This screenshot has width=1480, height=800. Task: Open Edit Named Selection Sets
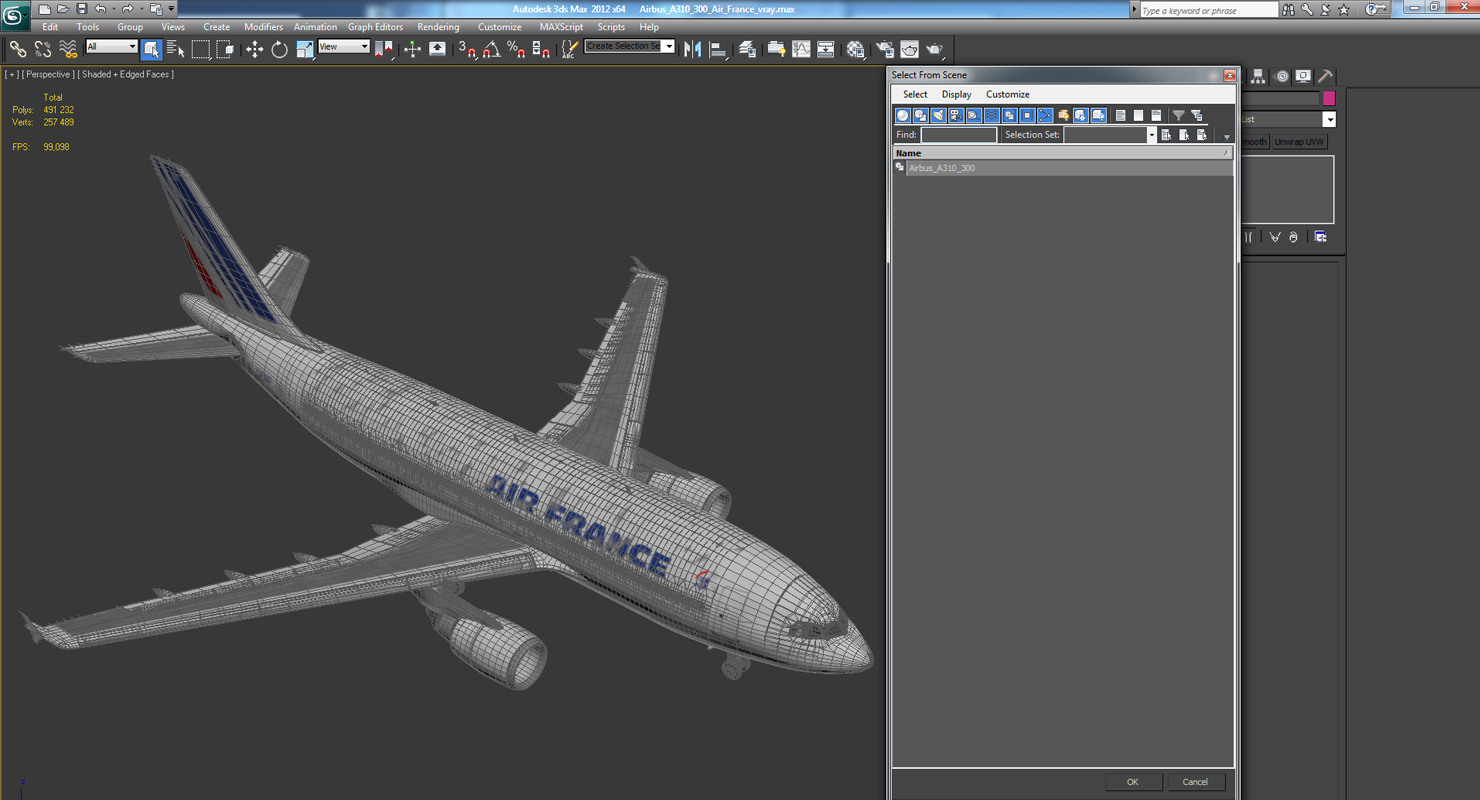coord(569,49)
